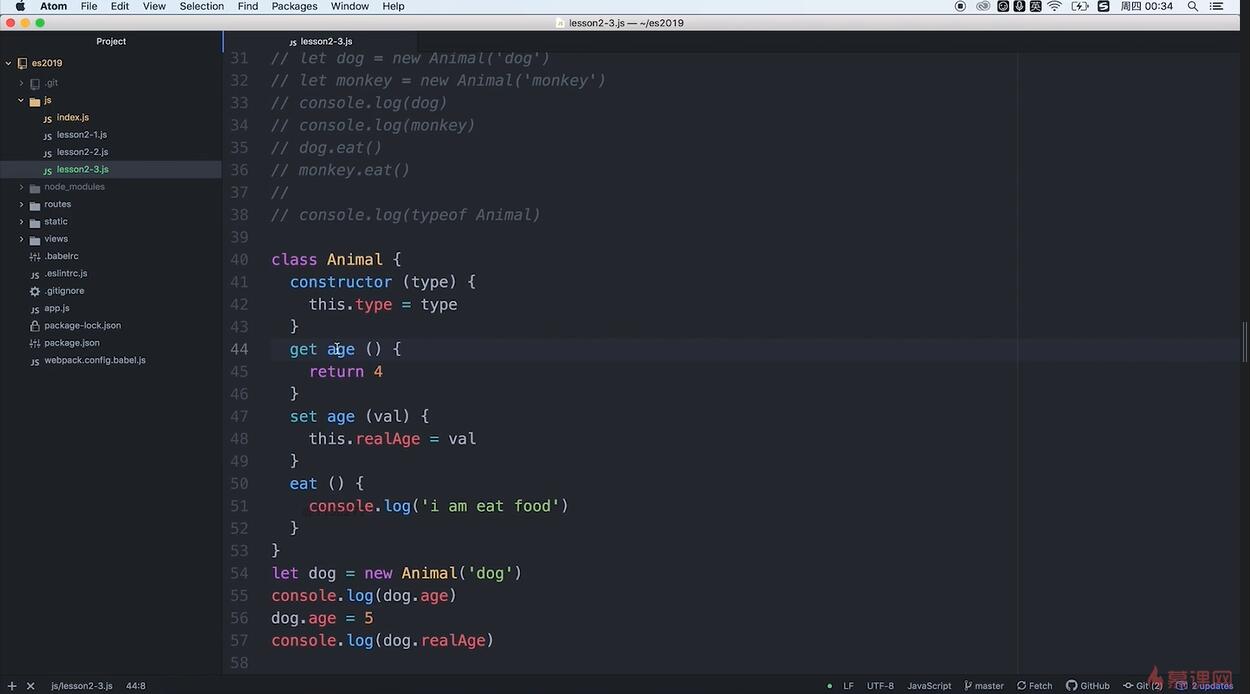Expand the routes folder
The width and height of the screenshot is (1251, 694).
tap(21, 204)
